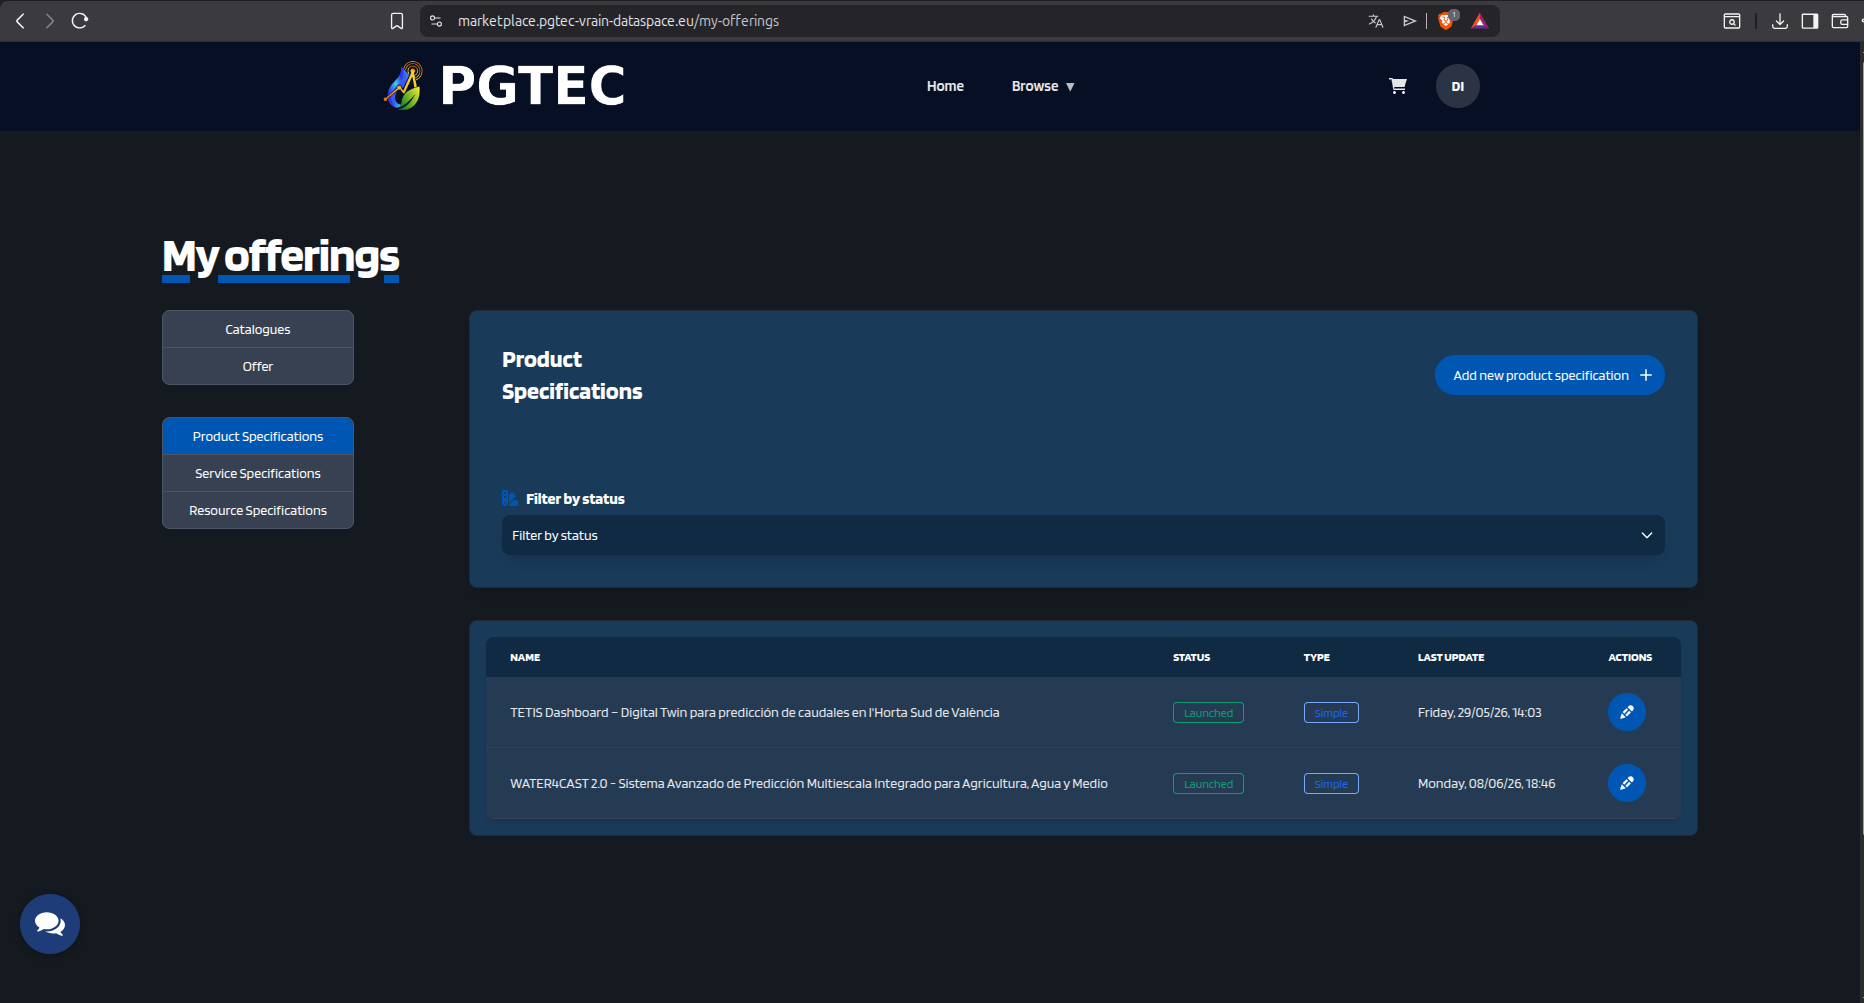Click the My offerings page heading
The width and height of the screenshot is (1864, 1003).
pyautogui.click(x=281, y=258)
